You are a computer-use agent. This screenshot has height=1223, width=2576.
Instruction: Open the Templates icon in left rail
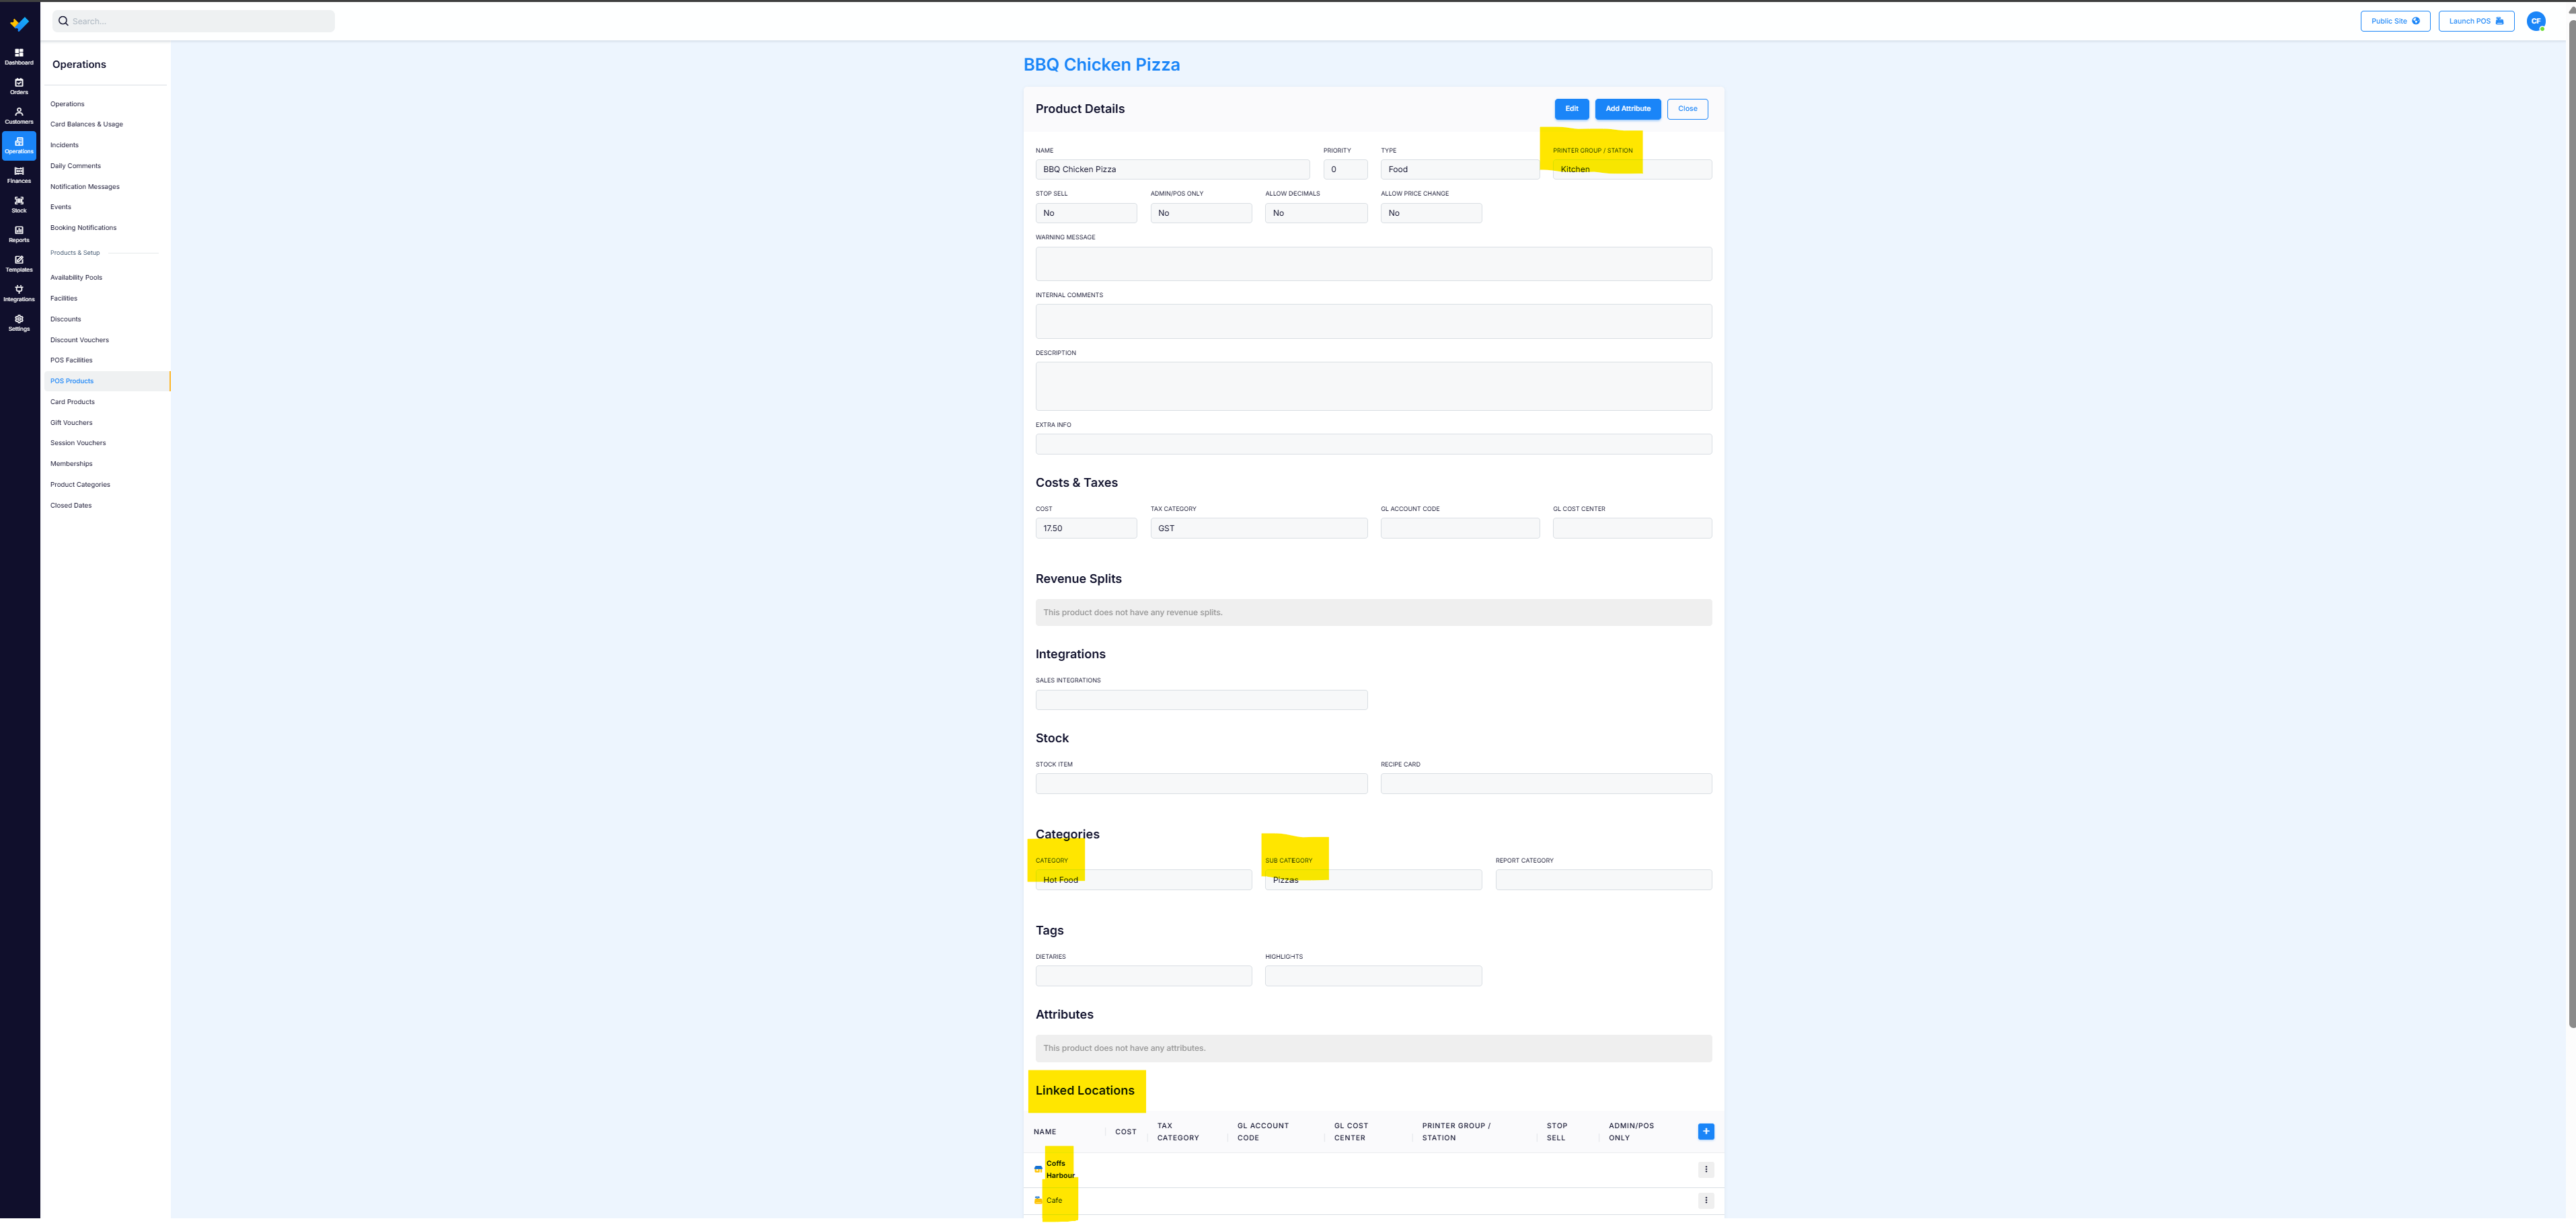click(x=19, y=264)
